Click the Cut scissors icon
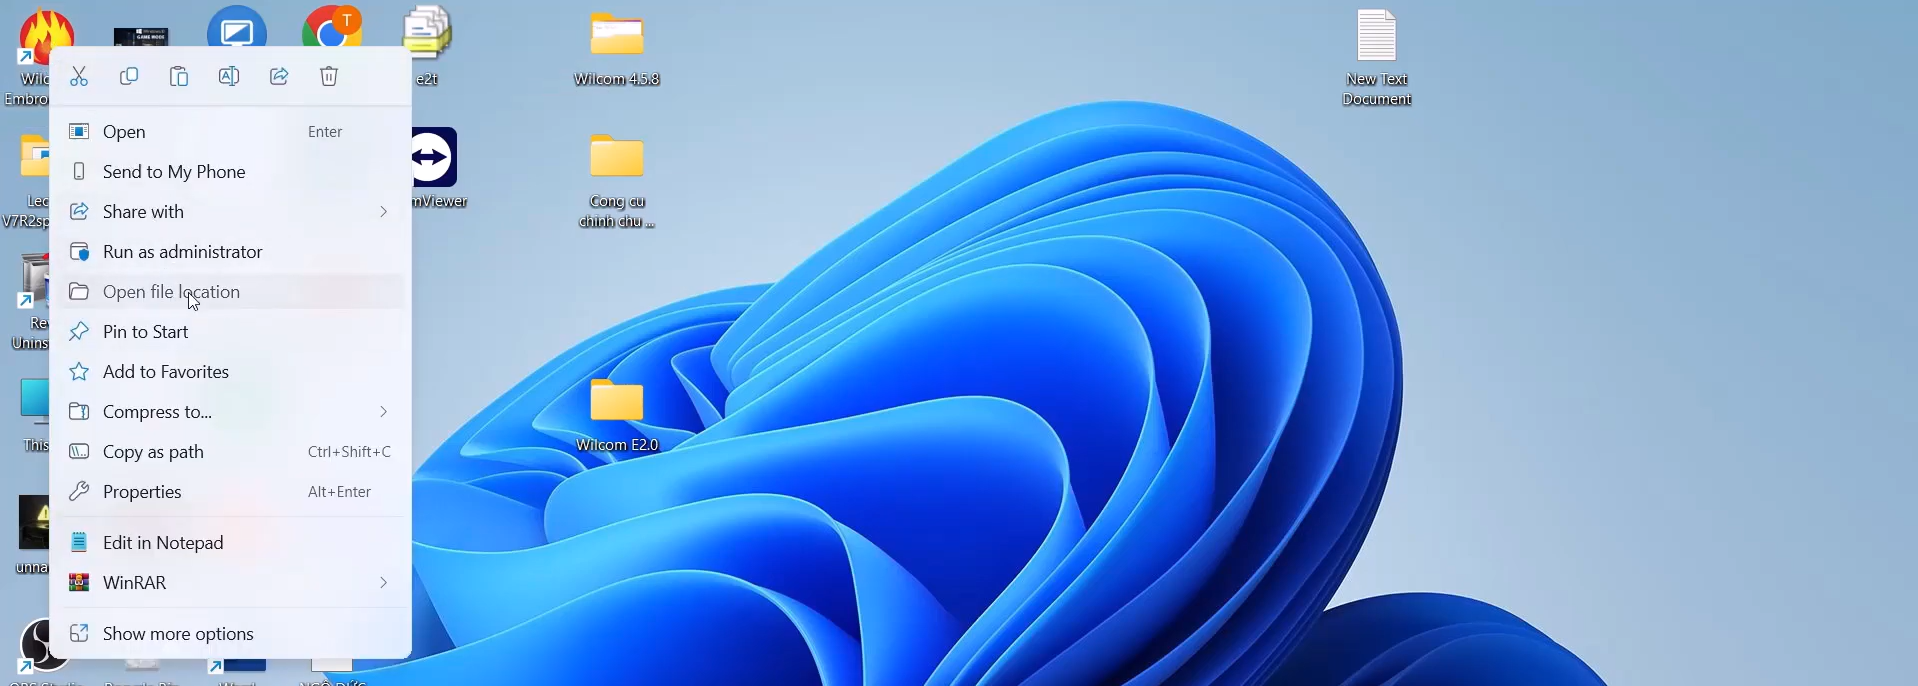Screen dimensions: 1918x686 click(80, 77)
